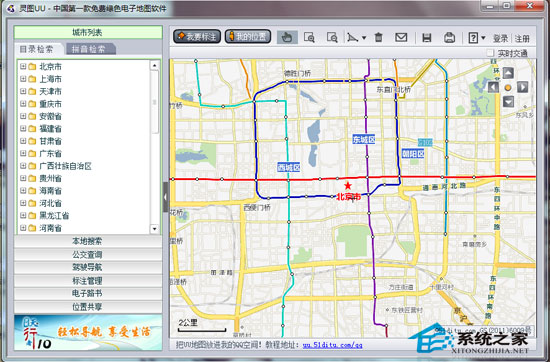Click the printer icon
The height and width of the screenshot is (362, 550).
449,38
